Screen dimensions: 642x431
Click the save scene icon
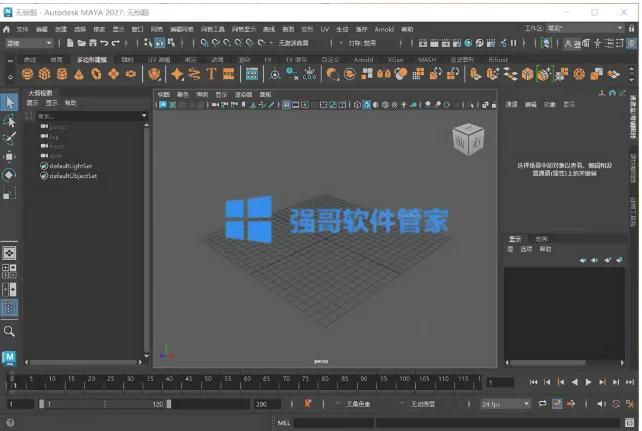93,43
